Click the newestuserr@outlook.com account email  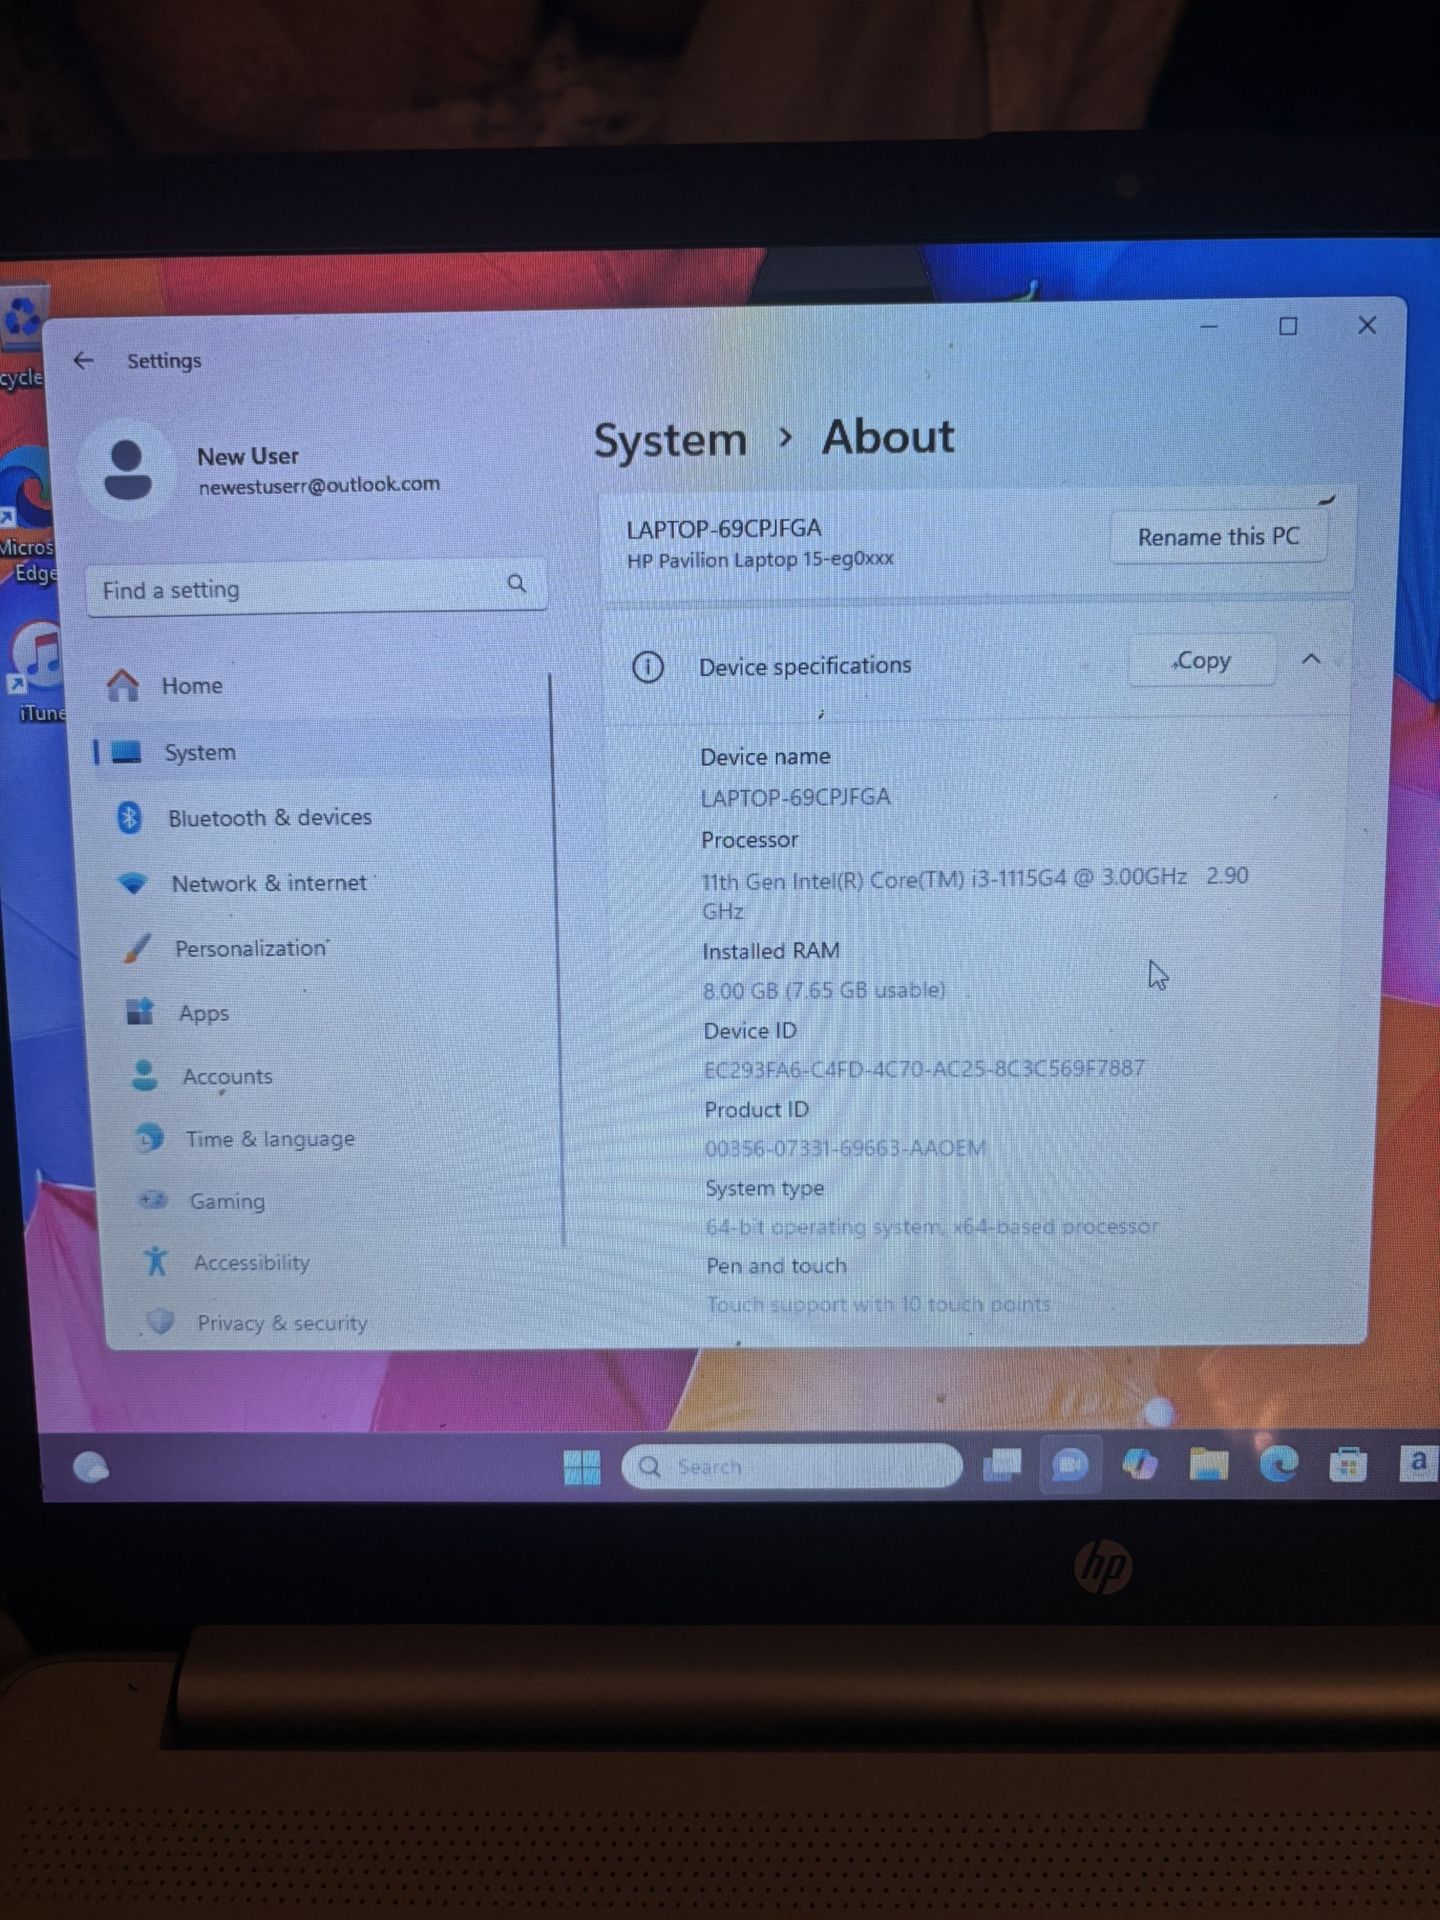(x=319, y=485)
